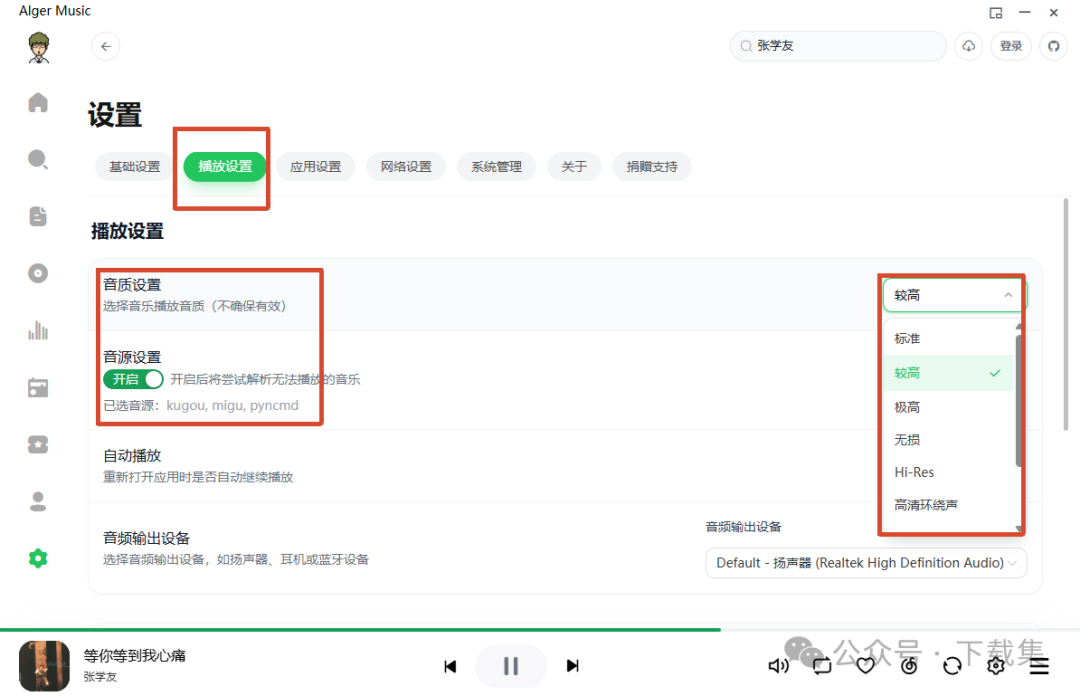Open the 关于 tab

tap(574, 167)
